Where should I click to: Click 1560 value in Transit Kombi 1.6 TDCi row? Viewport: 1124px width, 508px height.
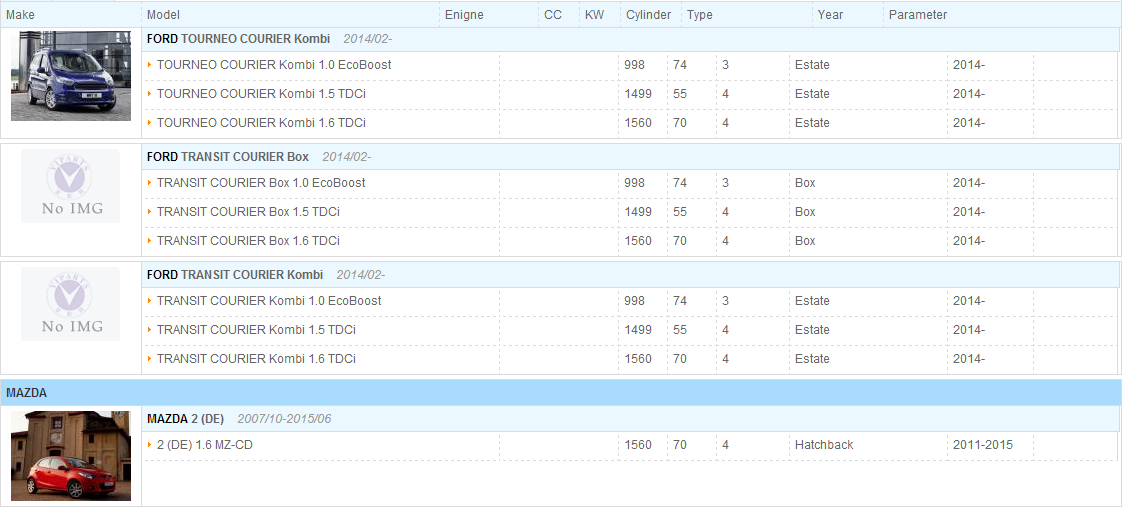(x=638, y=359)
